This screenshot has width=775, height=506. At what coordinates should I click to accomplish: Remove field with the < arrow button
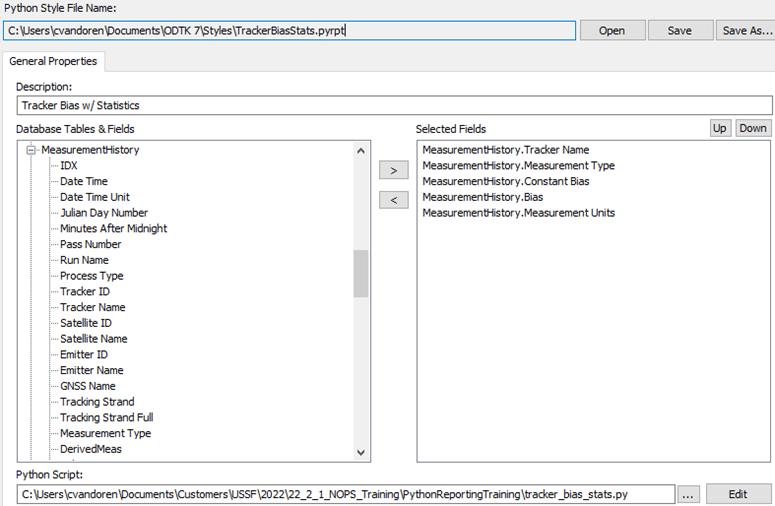tap(394, 200)
